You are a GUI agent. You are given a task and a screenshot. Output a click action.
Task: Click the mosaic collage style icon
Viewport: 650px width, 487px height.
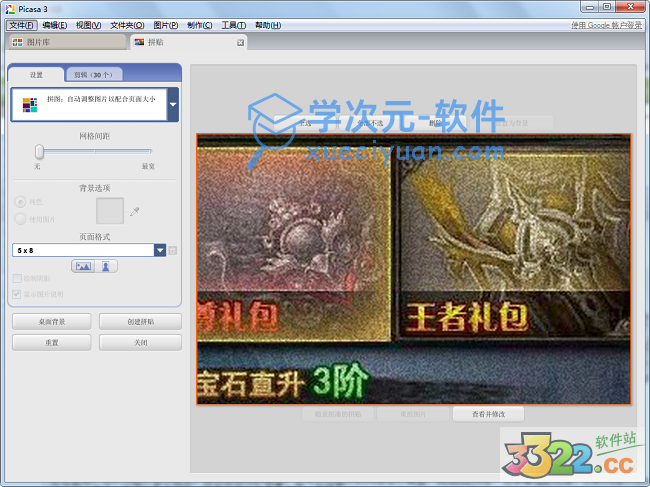point(30,105)
